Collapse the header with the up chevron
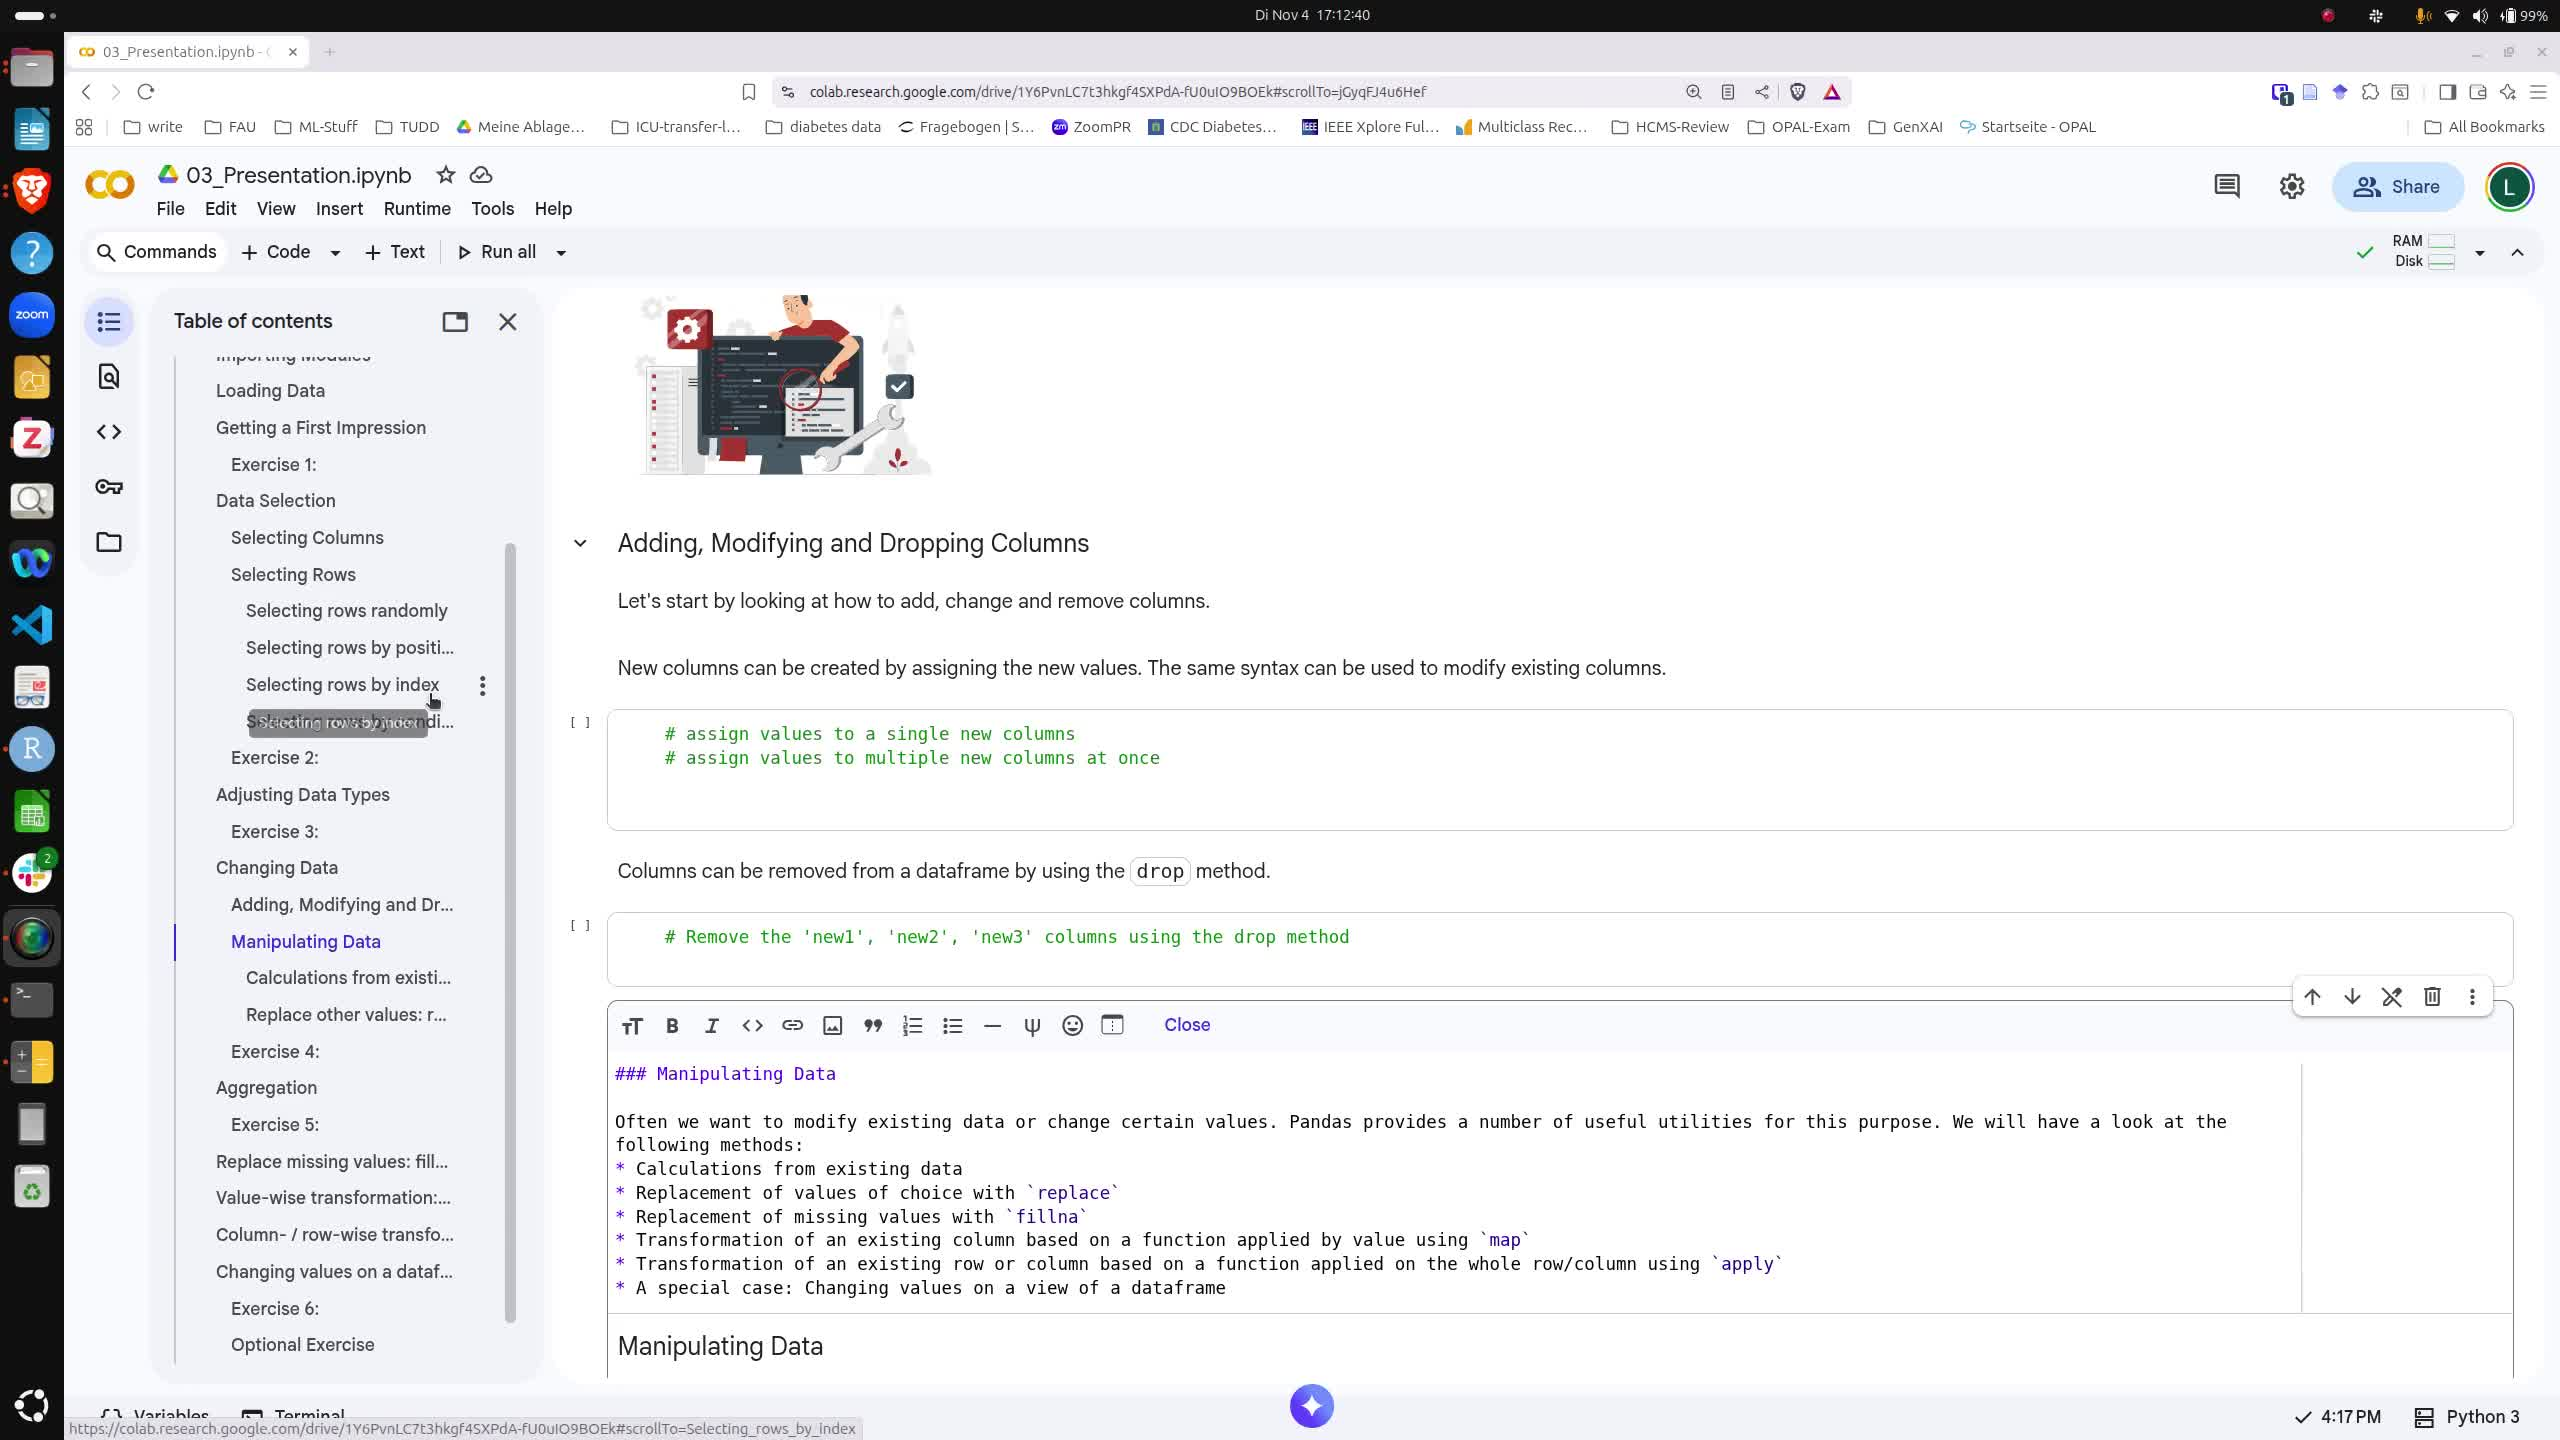The width and height of the screenshot is (2560, 1440). coord(2518,253)
